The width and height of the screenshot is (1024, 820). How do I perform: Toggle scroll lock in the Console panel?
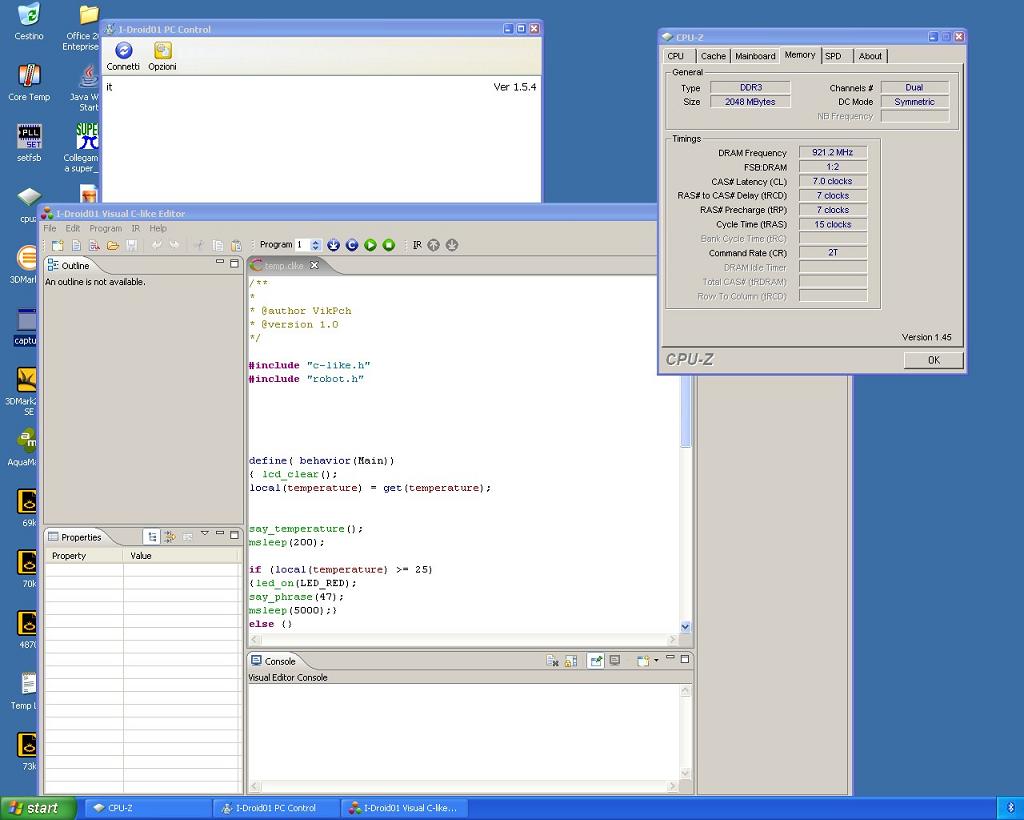(570, 661)
